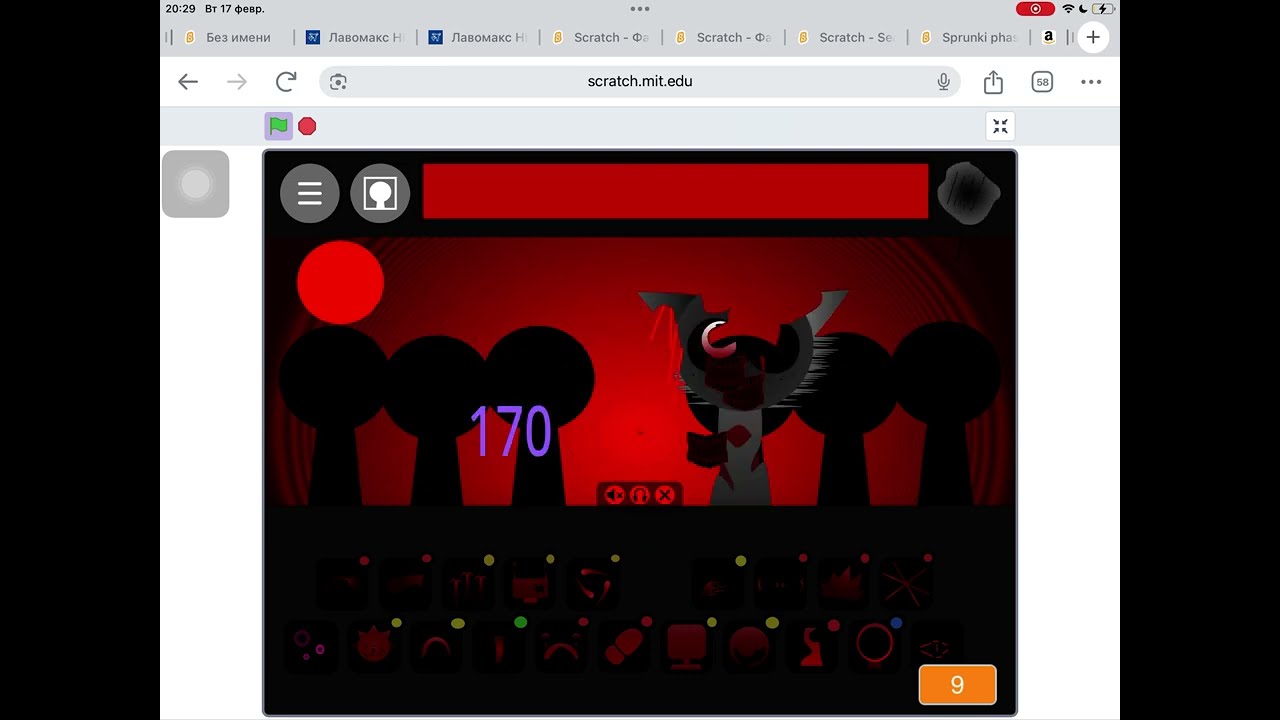Solo the character using the headphones mini-button

(x=640, y=495)
